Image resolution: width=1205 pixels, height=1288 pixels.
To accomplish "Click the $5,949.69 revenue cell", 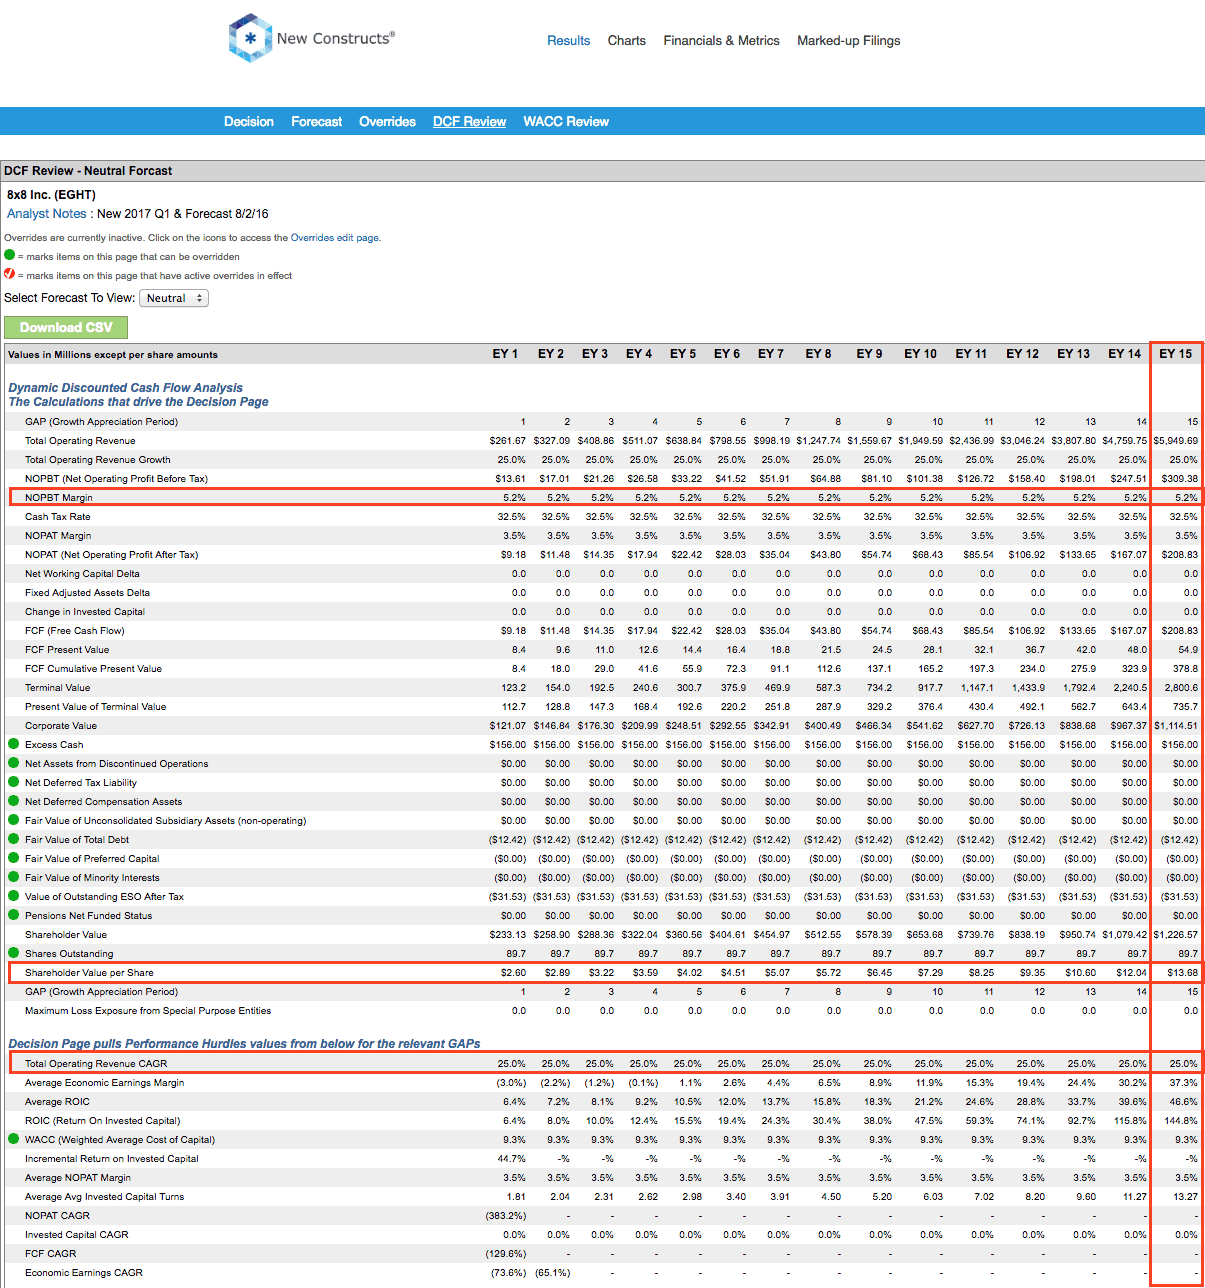I will pos(1175,440).
